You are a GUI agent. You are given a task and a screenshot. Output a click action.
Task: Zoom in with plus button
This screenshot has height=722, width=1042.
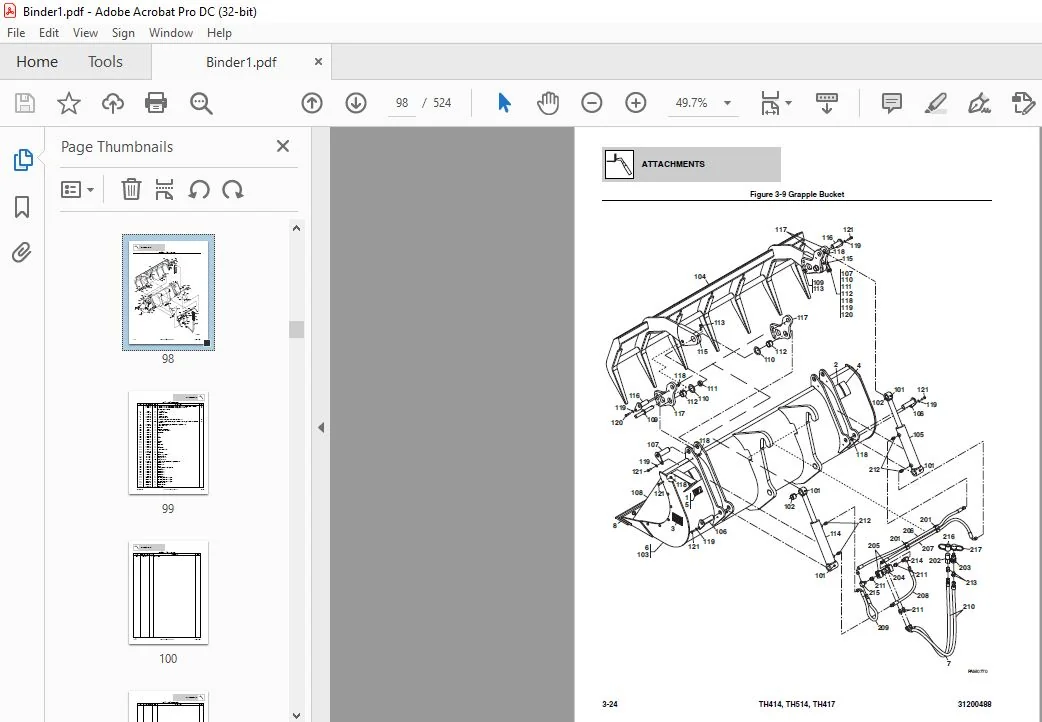(636, 103)
